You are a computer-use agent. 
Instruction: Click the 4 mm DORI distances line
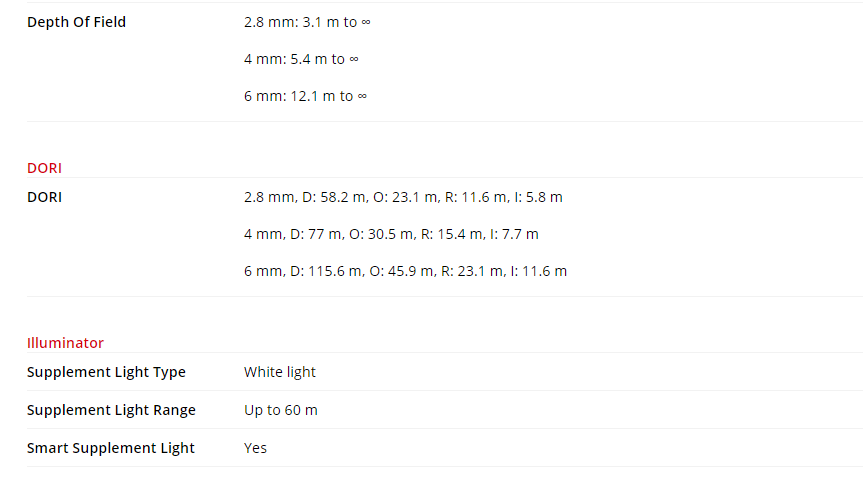coord(391,234)
